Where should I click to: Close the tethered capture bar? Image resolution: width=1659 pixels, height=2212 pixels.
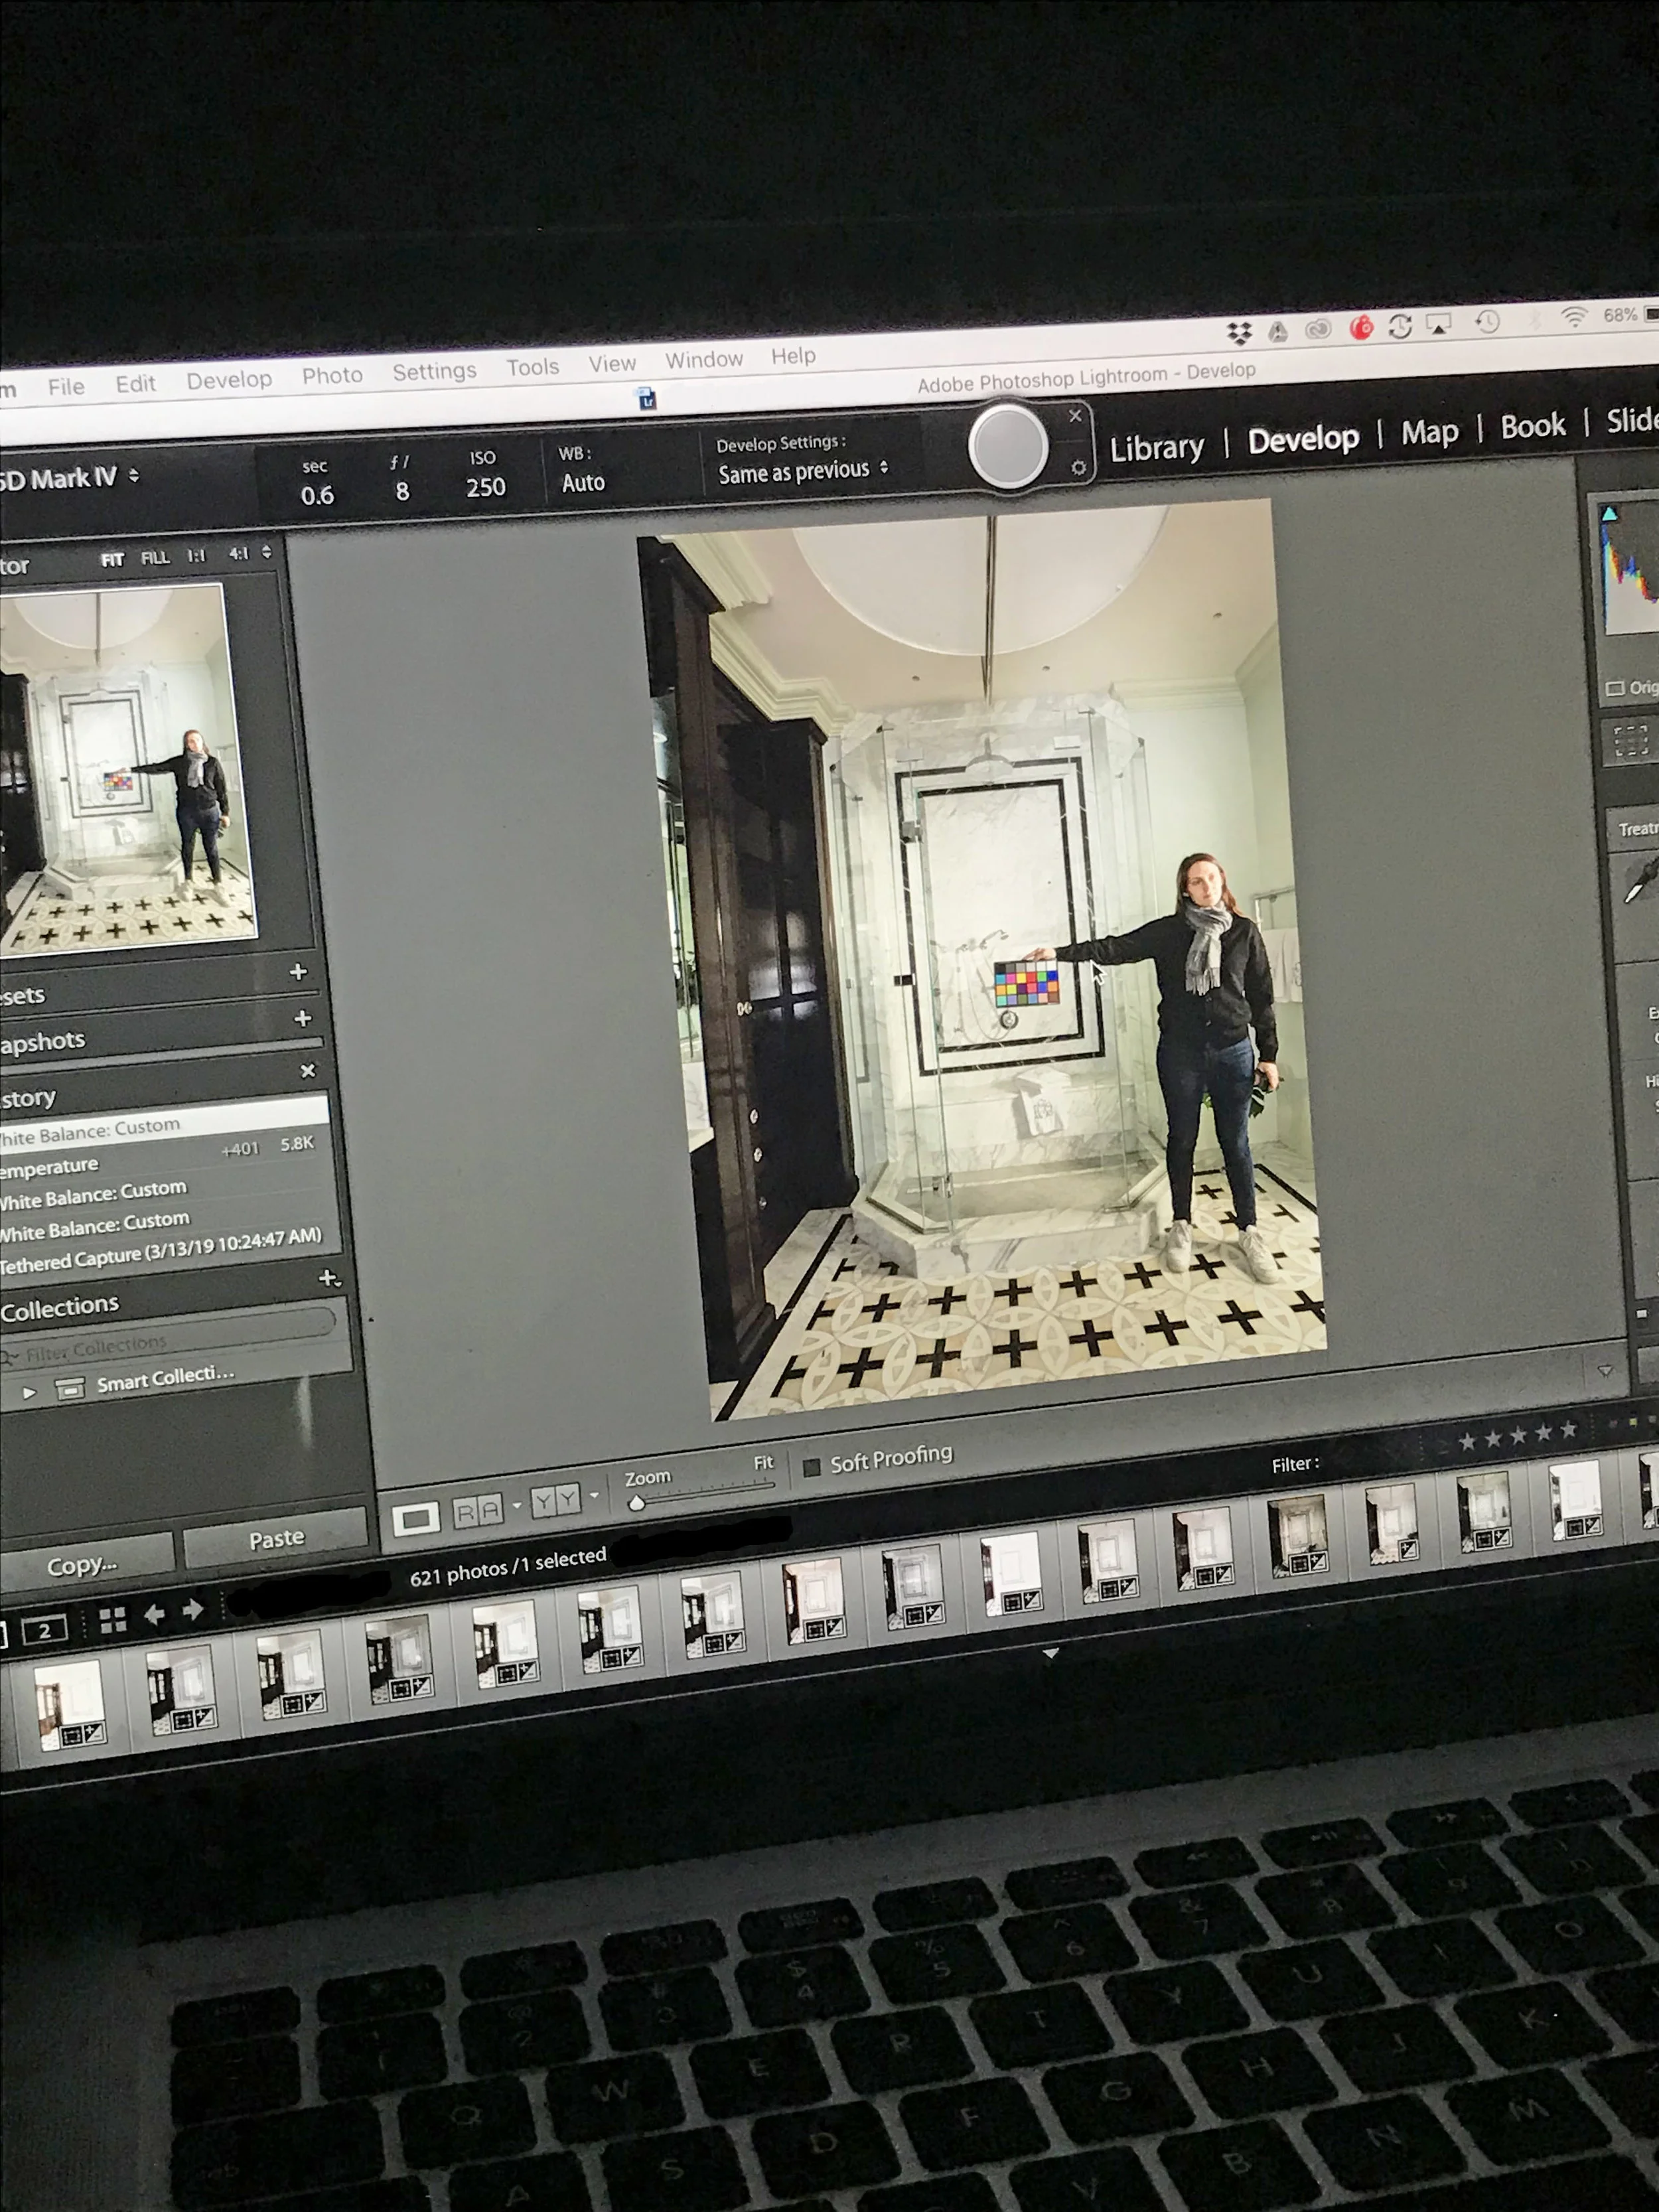1075,415
